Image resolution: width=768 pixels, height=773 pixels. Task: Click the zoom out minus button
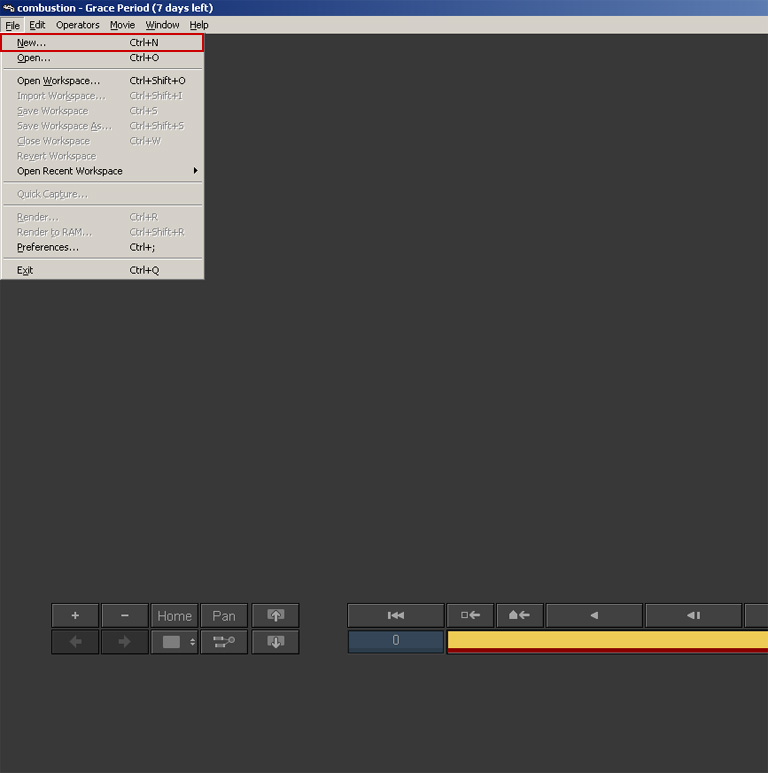pyautogui.click(x=125, y=615)
